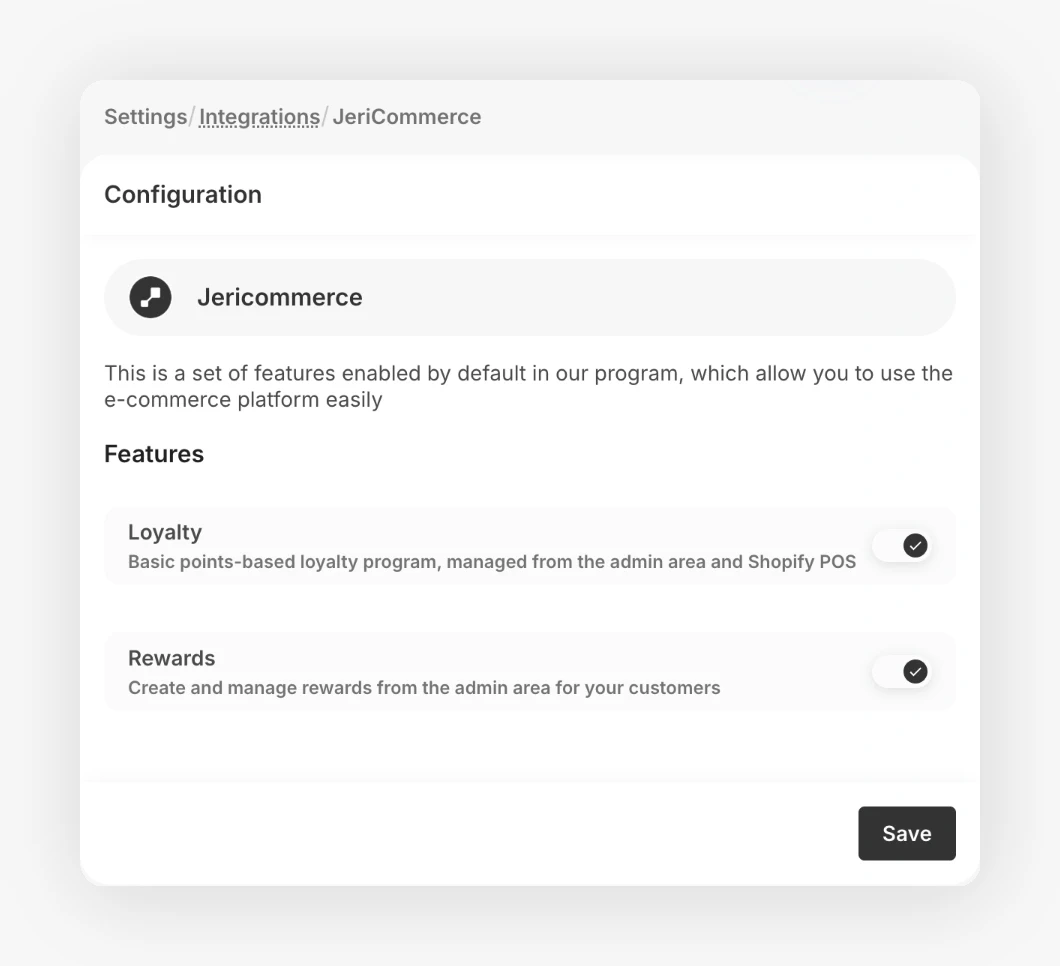Toggle the Loyalty feature switch
Screen dimensions: 1060x966
point(902,546)
